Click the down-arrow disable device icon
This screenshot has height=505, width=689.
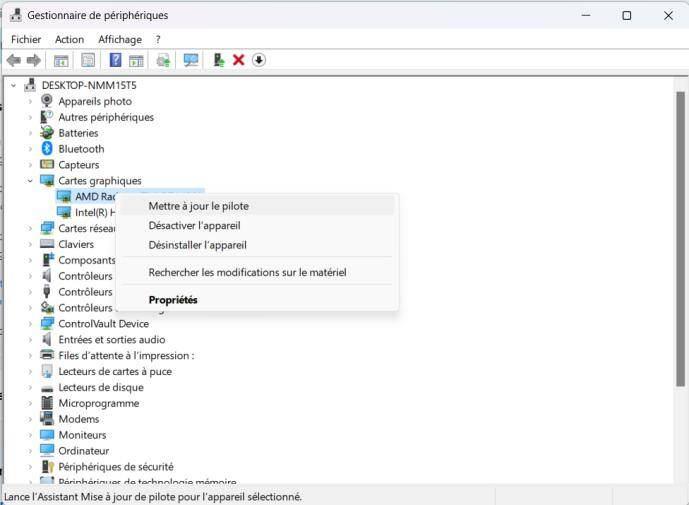point(259,60)
